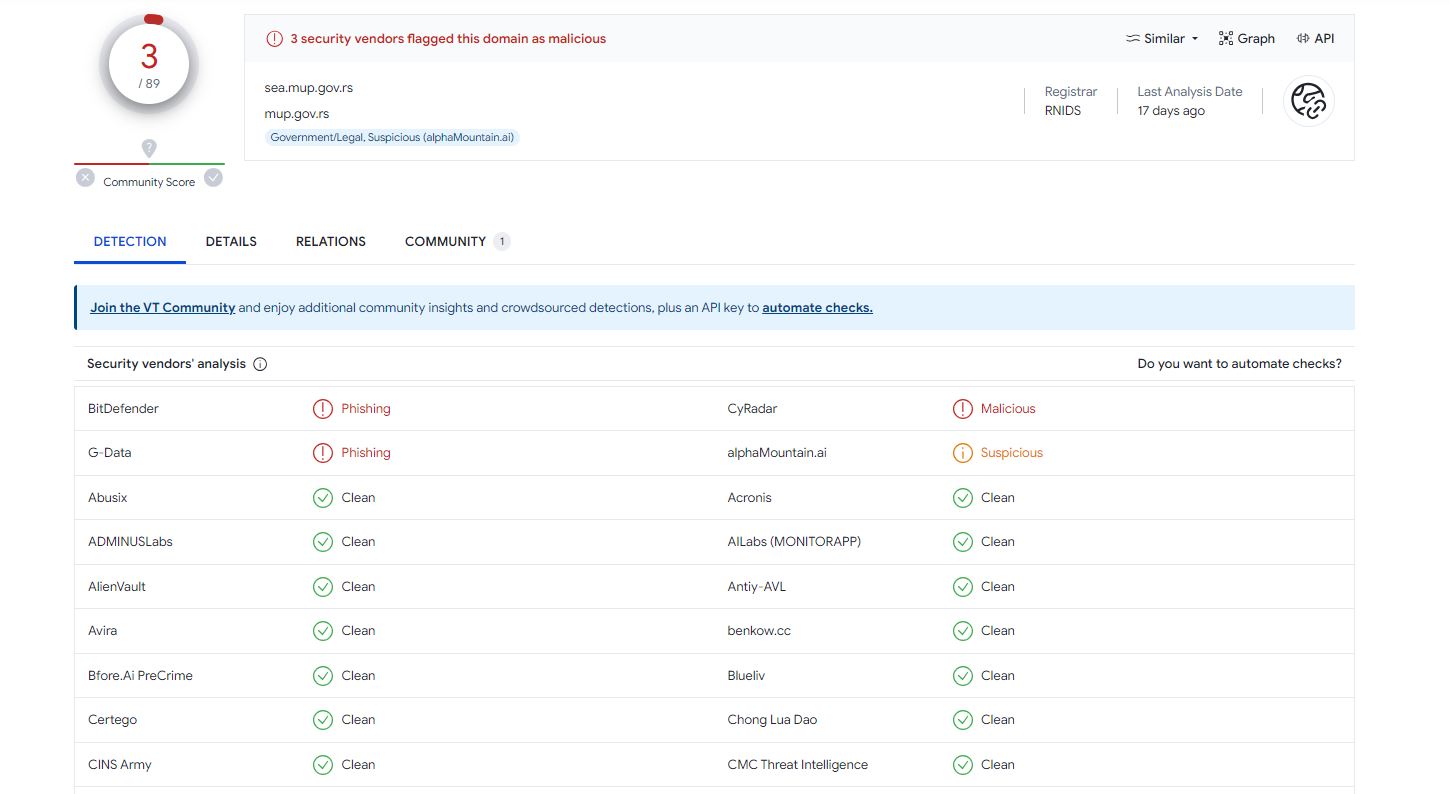Switch to the COMMUNITY tab
This screenshot has width=1450, height=794.
(457, 242)
